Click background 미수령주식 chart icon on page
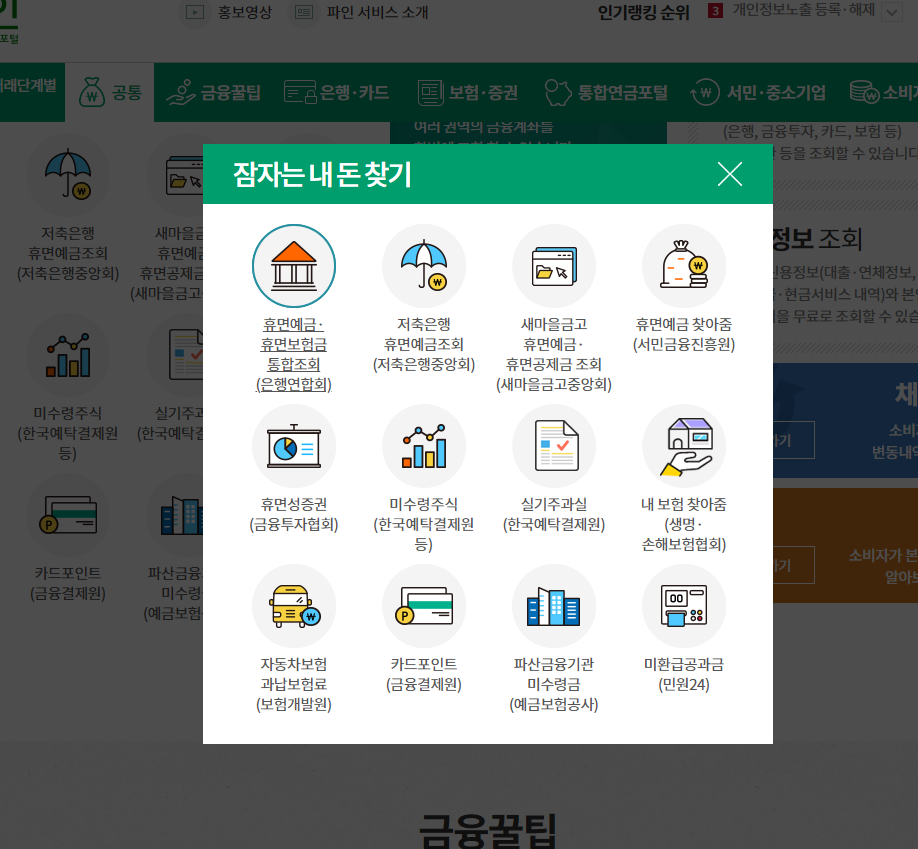918x849 pixels. click(68, 355)
